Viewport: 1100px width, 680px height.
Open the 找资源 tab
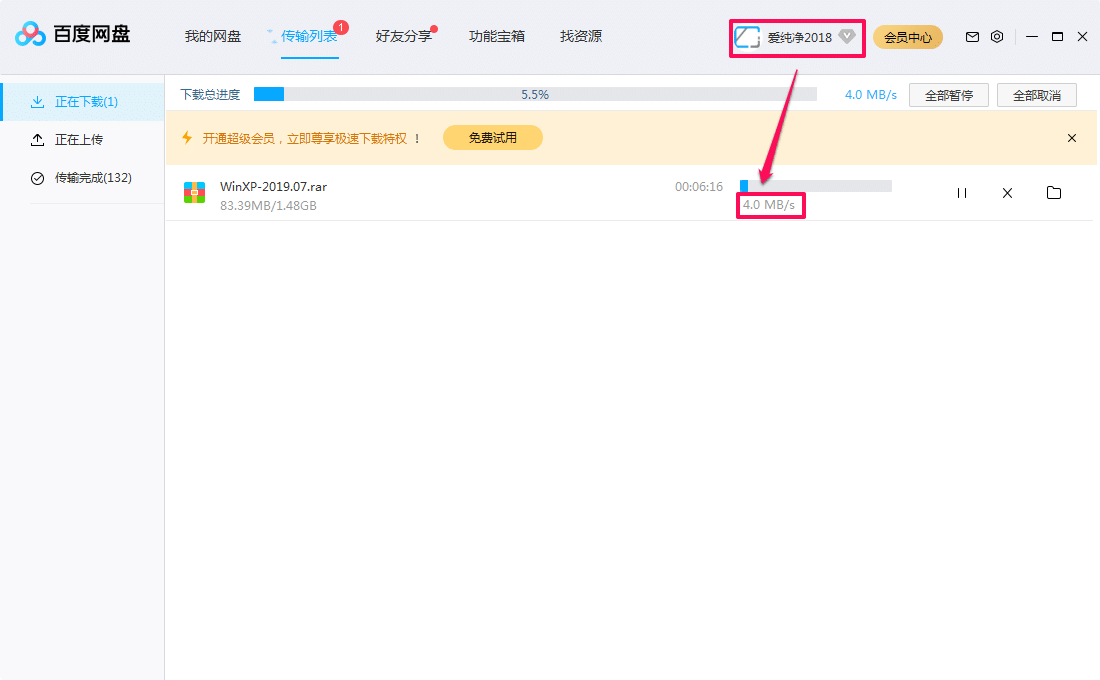[x=581, y=37]
